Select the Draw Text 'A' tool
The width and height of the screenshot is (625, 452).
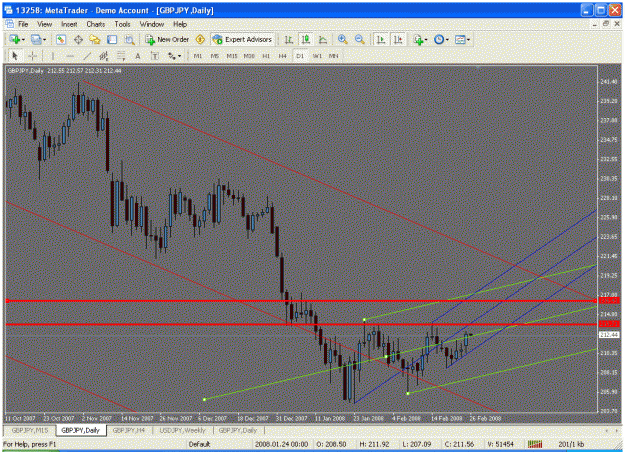(138, 56)
